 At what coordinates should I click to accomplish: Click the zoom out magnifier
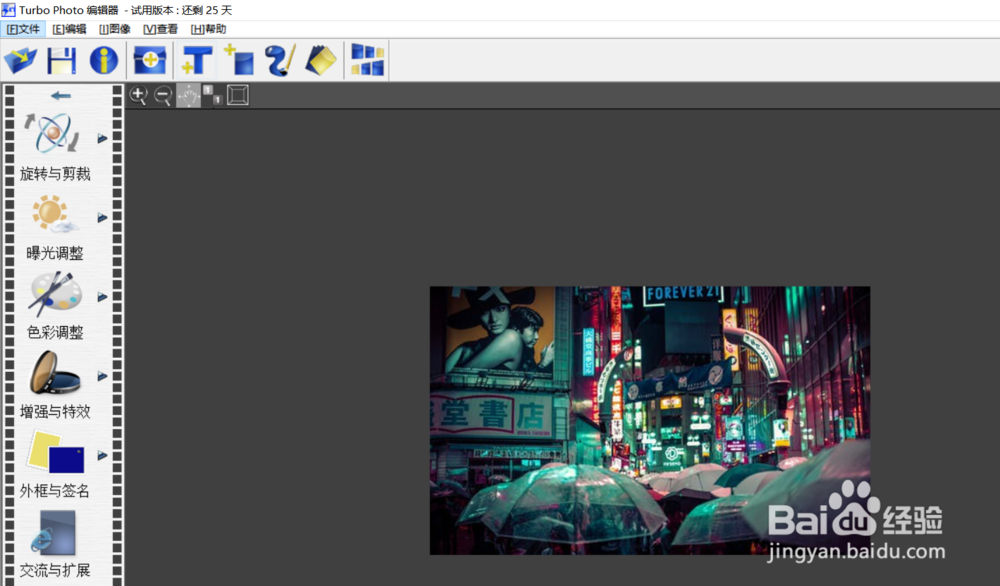163,96
